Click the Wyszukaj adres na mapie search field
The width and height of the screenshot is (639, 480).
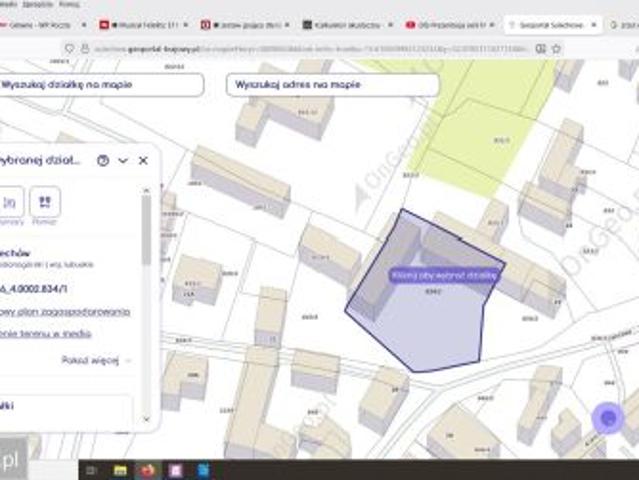click(332, 85)
